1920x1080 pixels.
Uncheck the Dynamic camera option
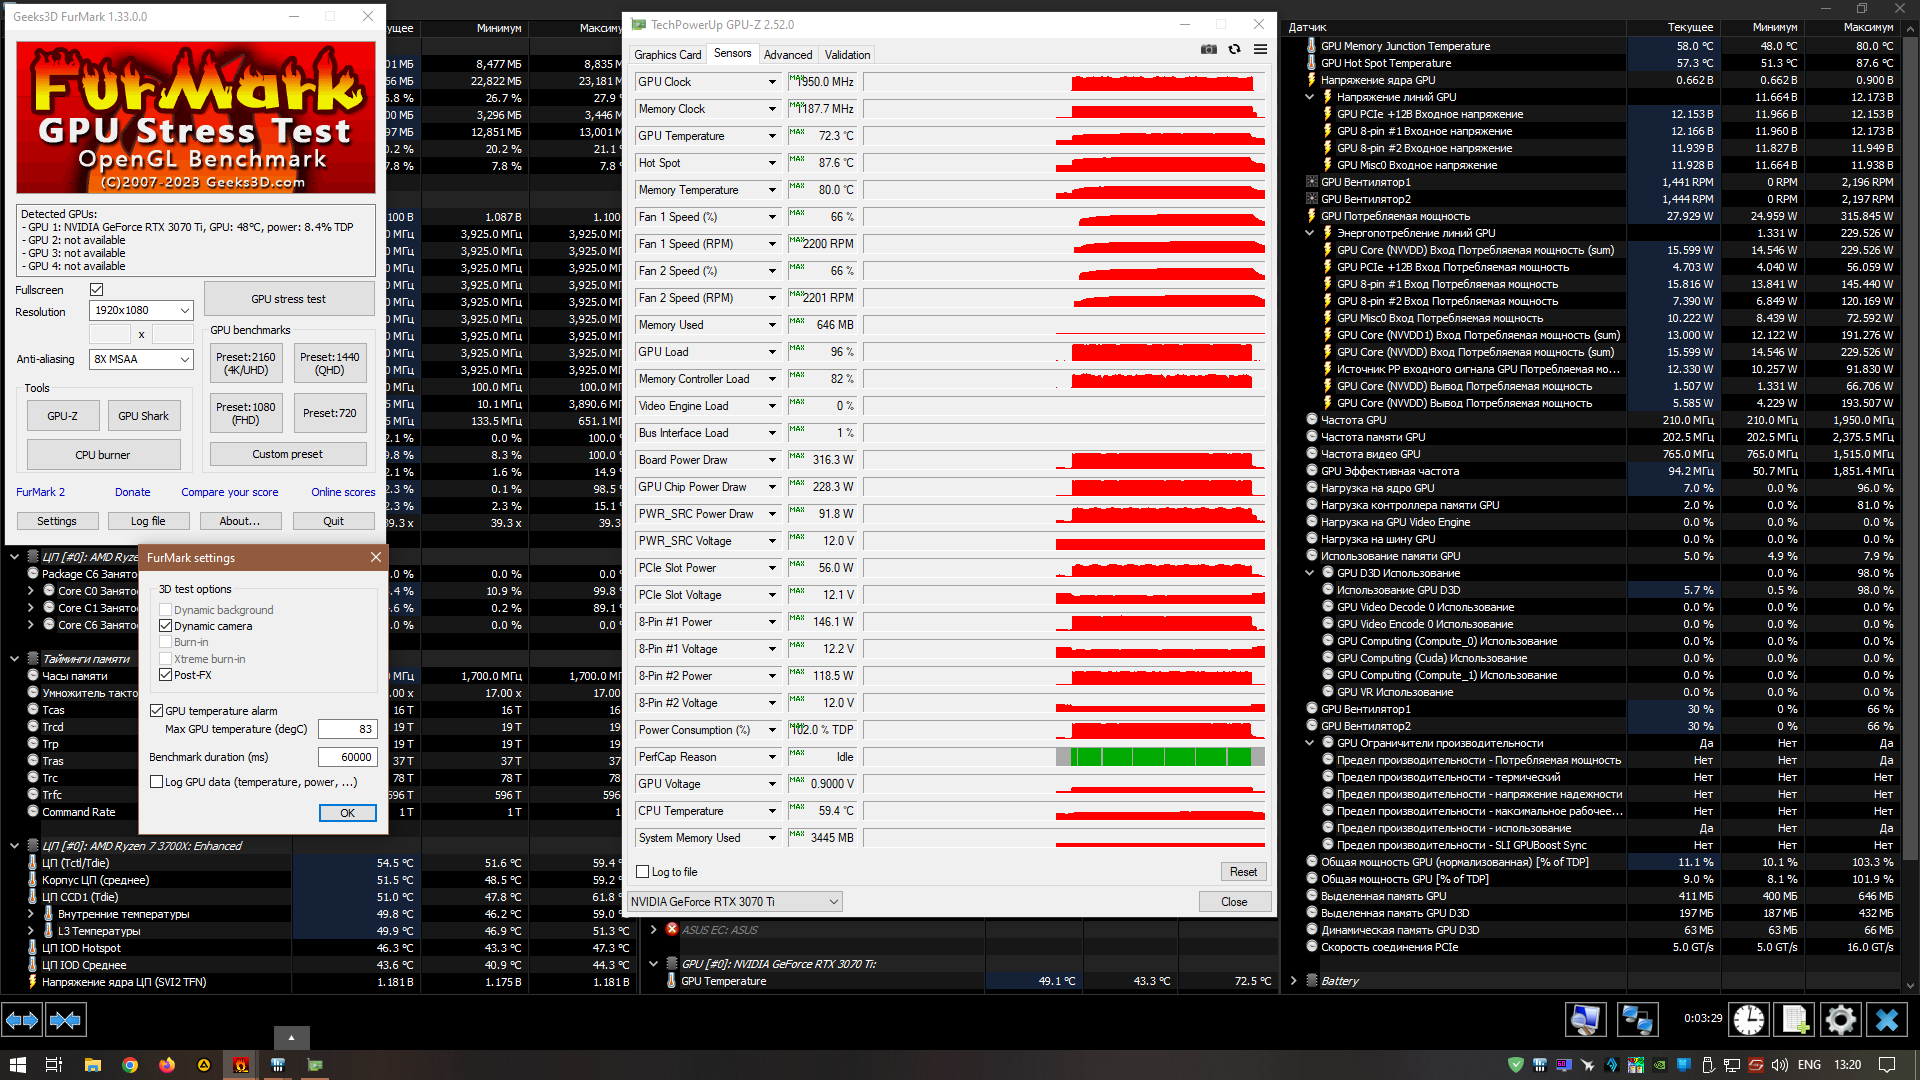[x=166, y=626]
